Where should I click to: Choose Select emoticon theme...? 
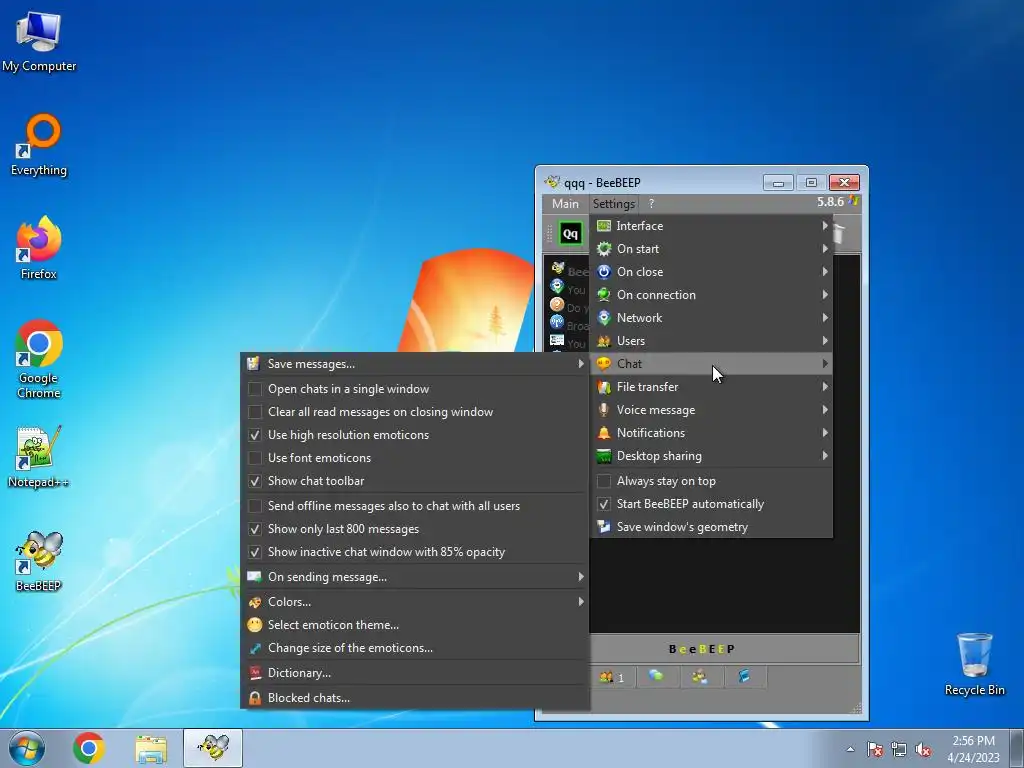click(x=415, y=625)
